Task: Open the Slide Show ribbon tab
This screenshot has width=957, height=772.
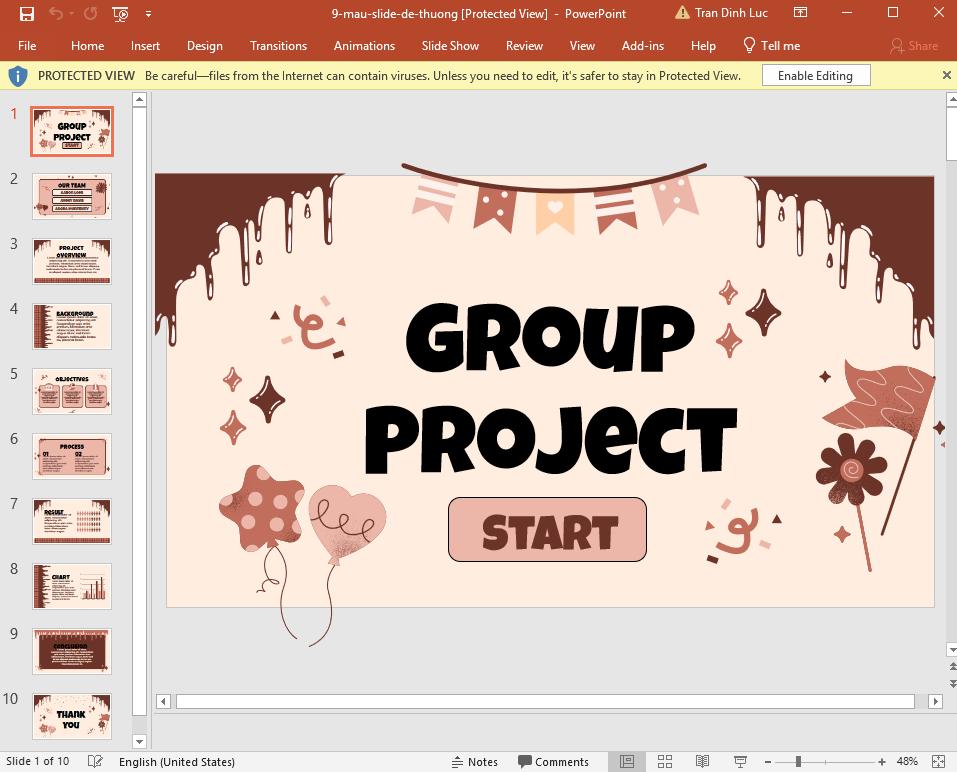Action: [x=449, y=45]
